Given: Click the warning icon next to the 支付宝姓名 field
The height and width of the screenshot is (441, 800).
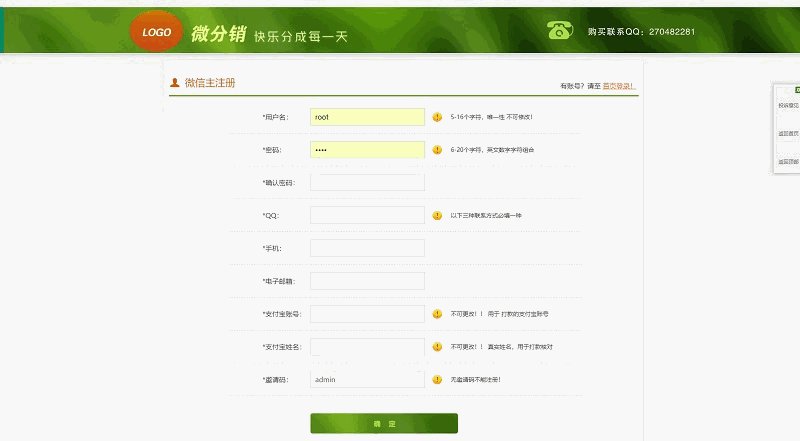Looking at the screenshot, I should (x=437, y=347).
